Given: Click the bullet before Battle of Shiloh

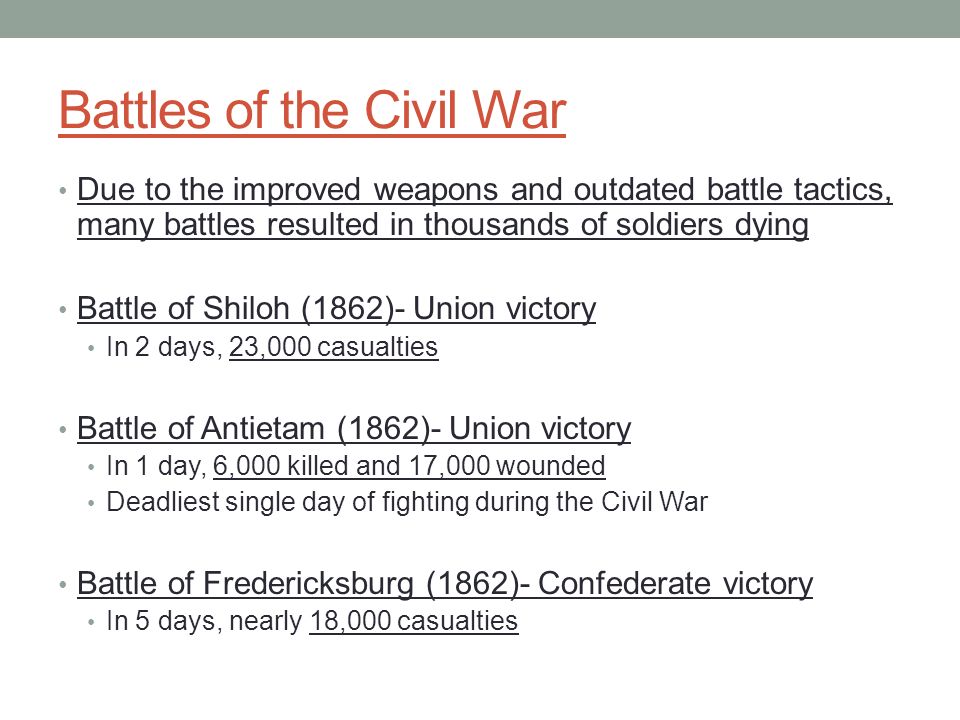Looking at the screenshot, I should click(x=63, y=310).
